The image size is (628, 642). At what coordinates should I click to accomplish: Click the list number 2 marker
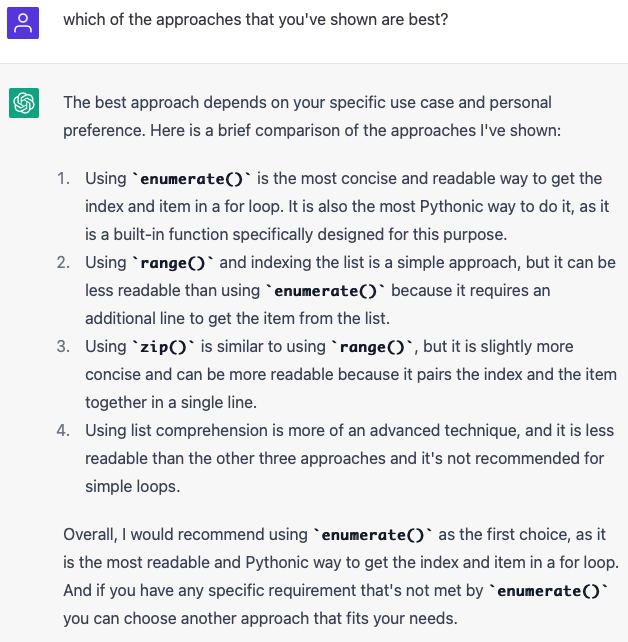pos(63,263)
